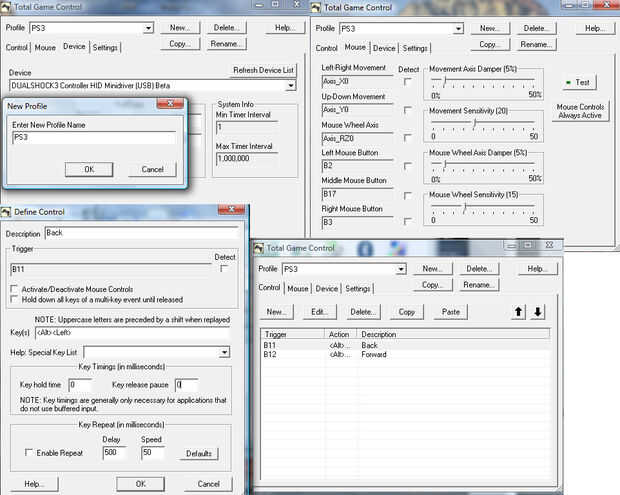Click Edit button in control list window
The image size is (620, 495).
[319, 312]
